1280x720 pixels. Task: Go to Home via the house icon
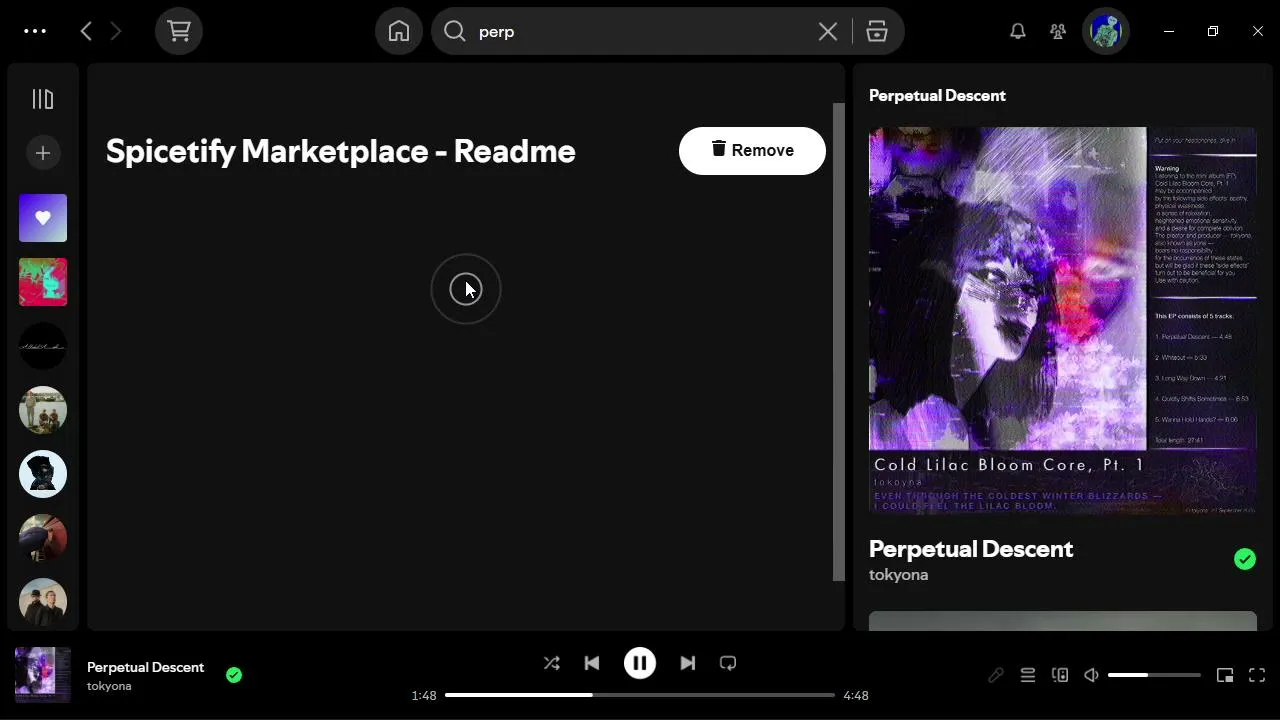[399, 31]
